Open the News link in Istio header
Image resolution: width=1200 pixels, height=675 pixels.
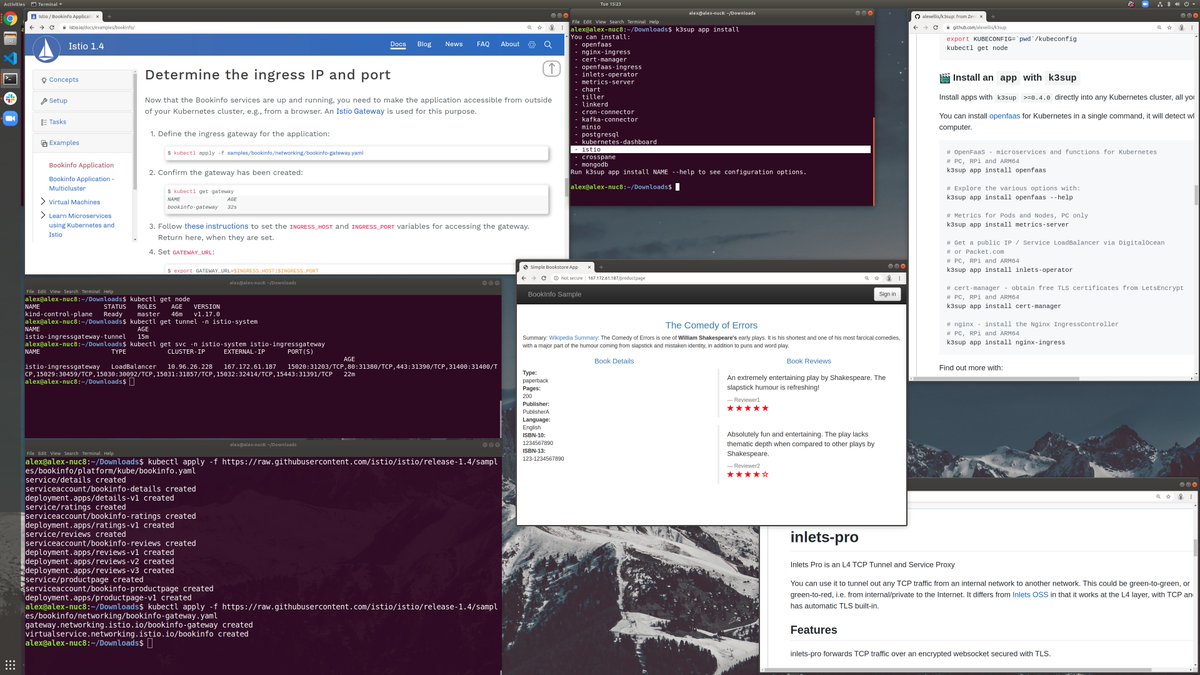[454, 44]
